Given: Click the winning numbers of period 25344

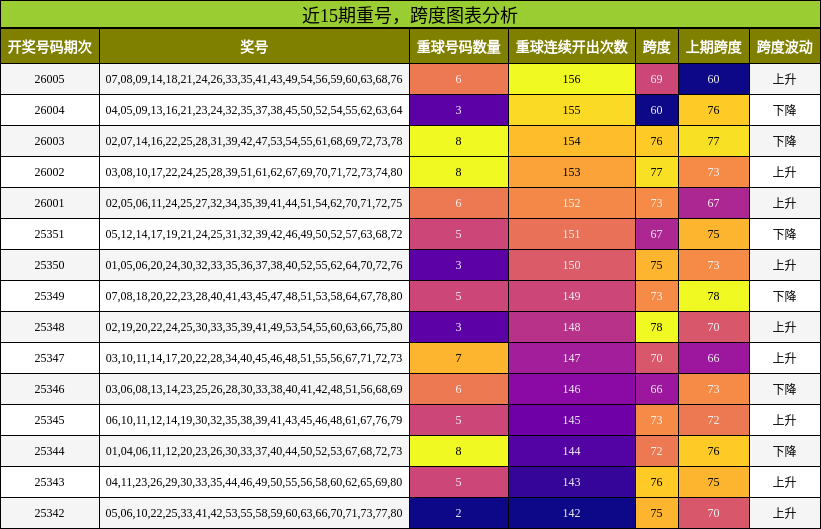Looking at the screenshot, I should pyautogui.click(x=254, y=450).
